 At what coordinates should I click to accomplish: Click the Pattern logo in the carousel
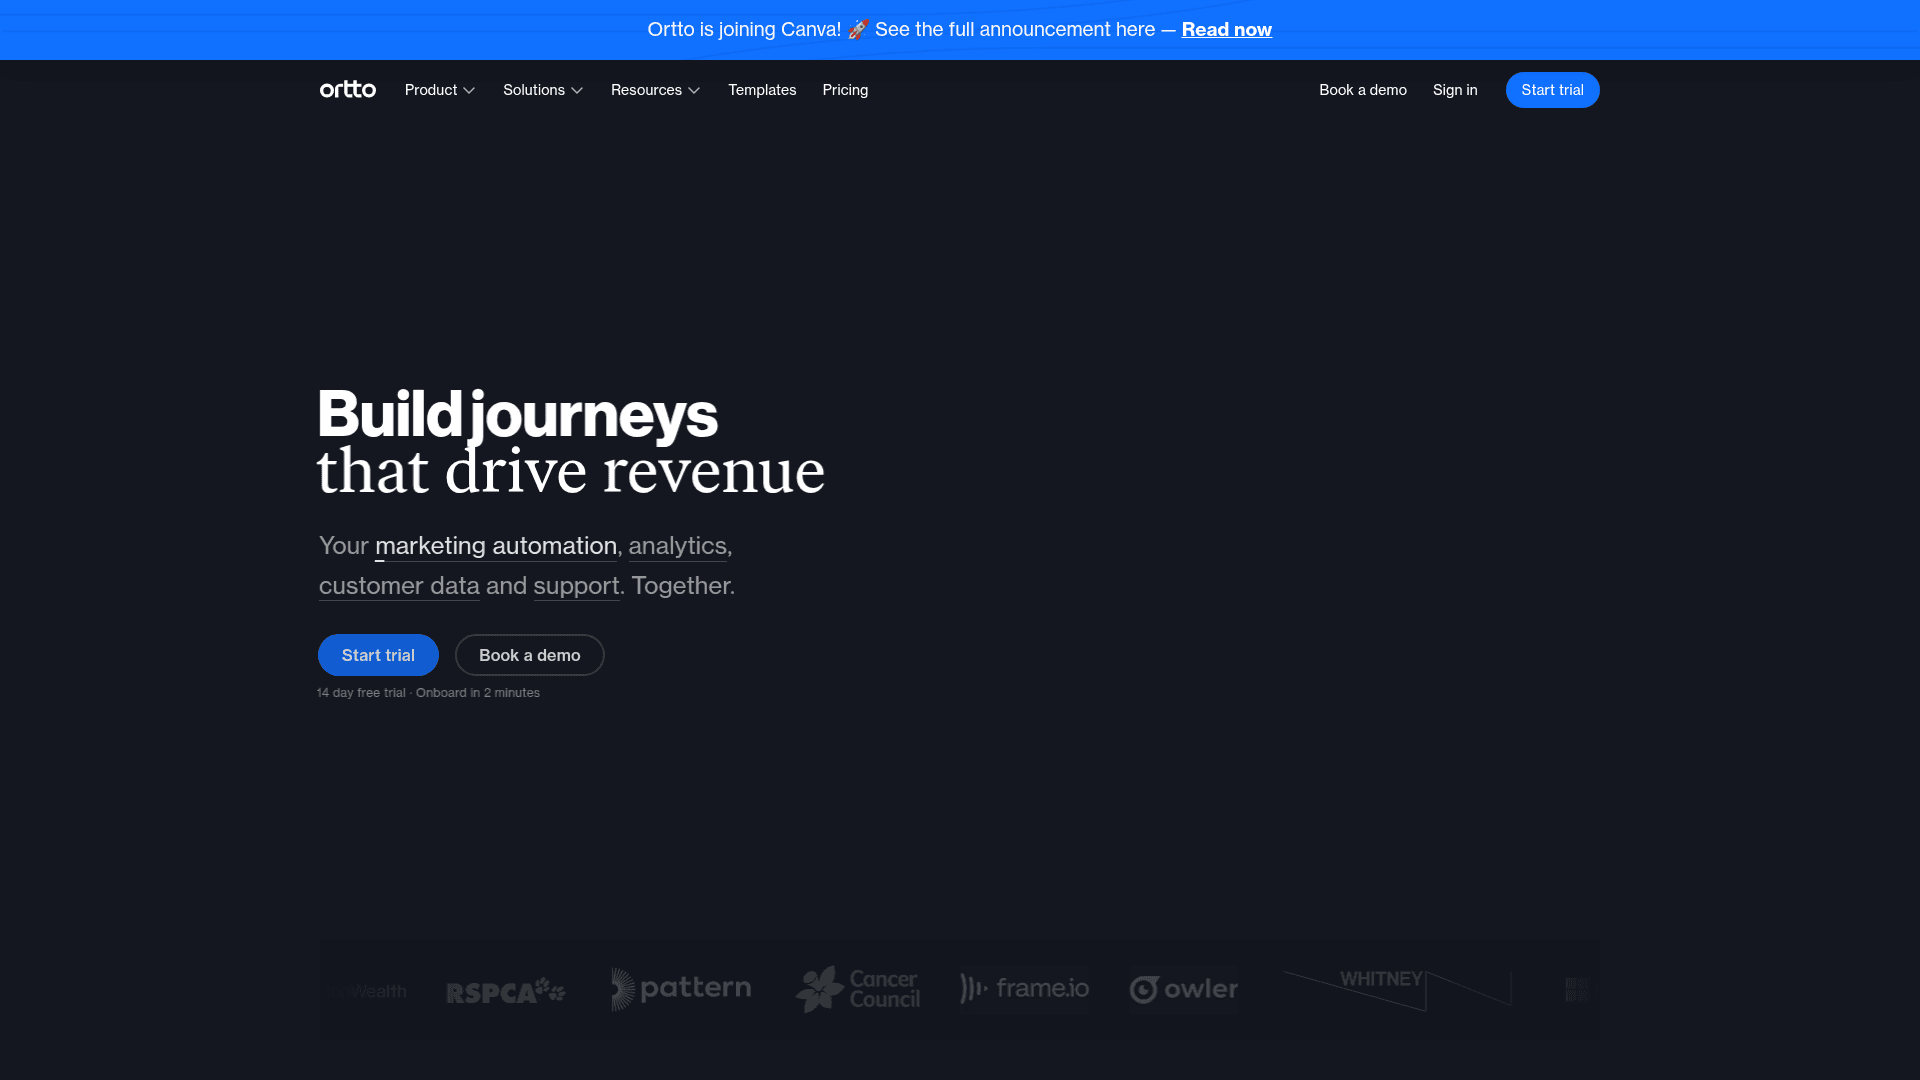click(x=681, y=989)
